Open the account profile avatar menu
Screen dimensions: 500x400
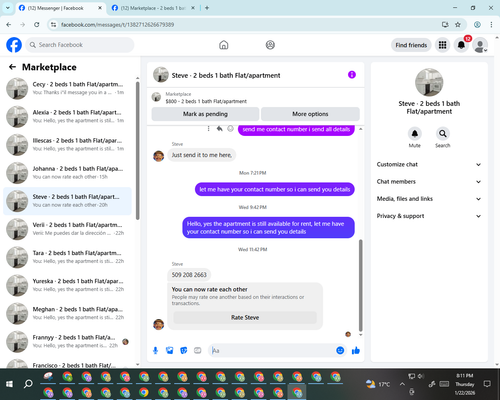tap(480, 45)
